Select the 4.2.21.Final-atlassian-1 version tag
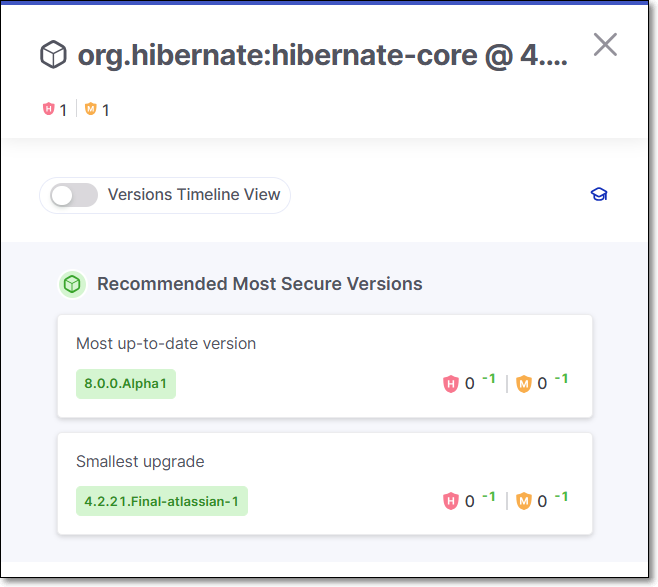 [162, 501]
